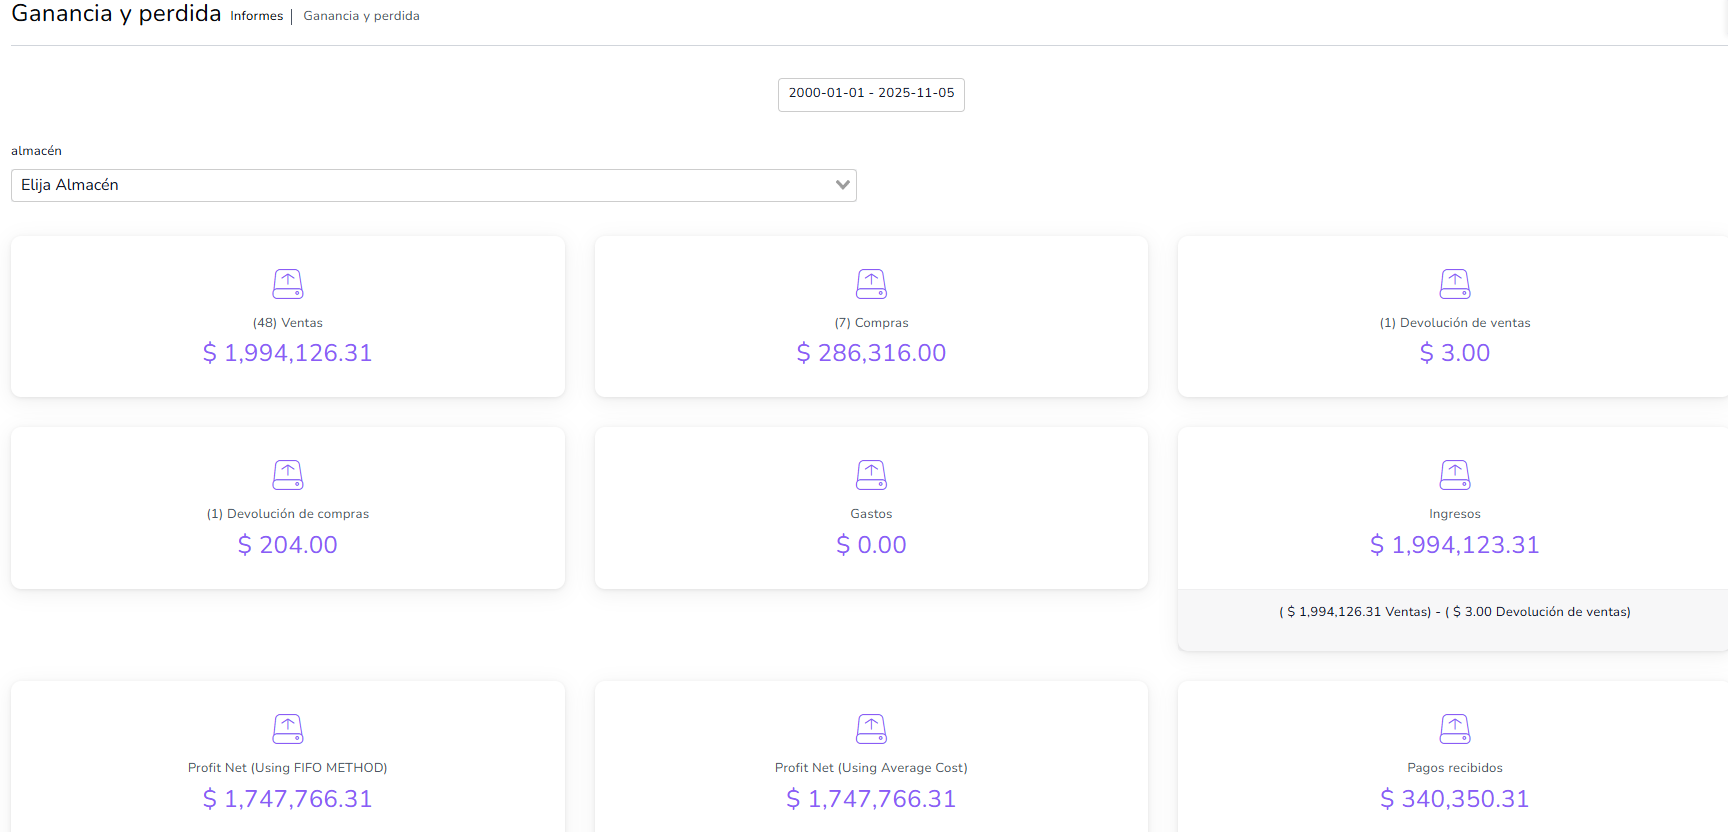1728x832 pixels.
Task: Click the Profit Net Average Cost icon
Action: click(871, 729)
